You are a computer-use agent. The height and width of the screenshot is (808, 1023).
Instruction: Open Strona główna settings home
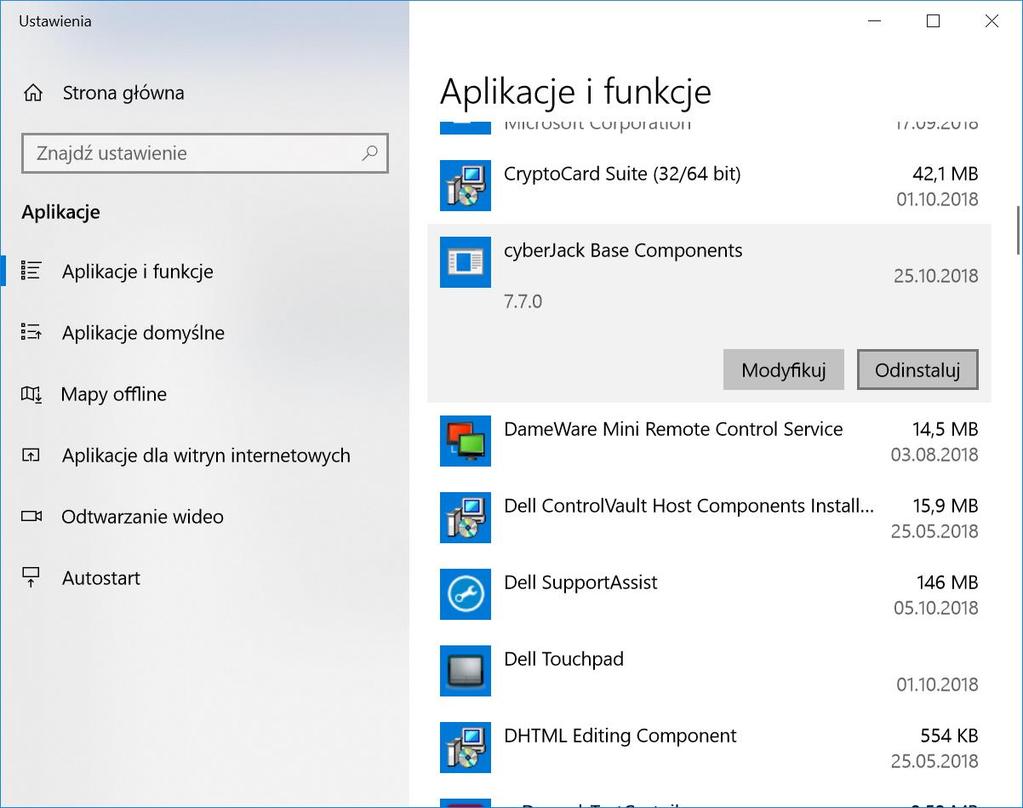(123, 93)
